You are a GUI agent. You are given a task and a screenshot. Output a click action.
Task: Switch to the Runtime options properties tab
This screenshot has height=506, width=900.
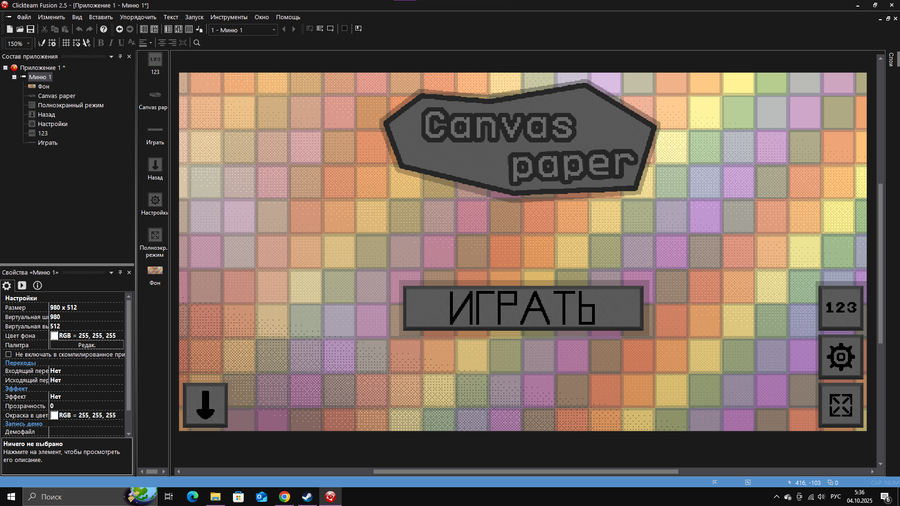tap(22, 285)
